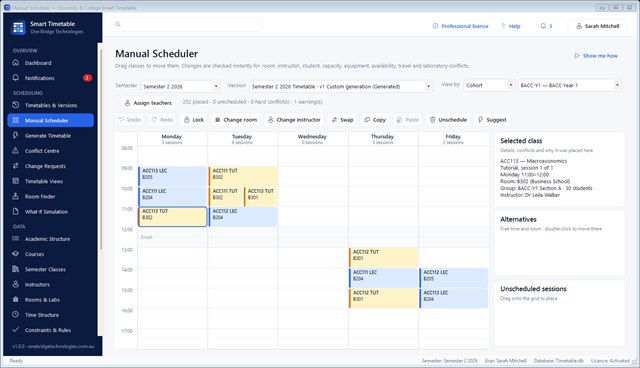Click the Copy button
Screen dimensions: 640x368
pyautogui.click(x=375, y=120)
